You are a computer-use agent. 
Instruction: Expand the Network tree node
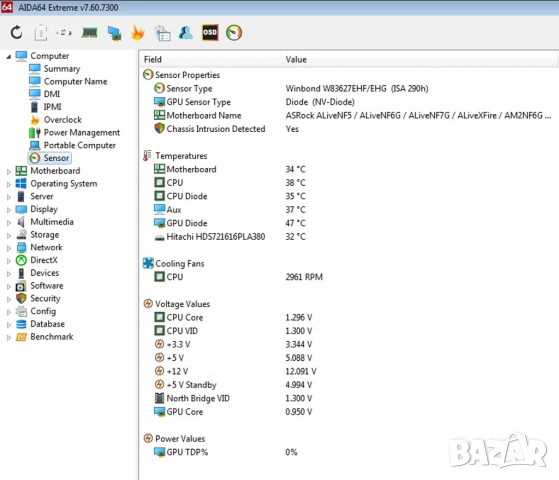(x=9, y=248)
